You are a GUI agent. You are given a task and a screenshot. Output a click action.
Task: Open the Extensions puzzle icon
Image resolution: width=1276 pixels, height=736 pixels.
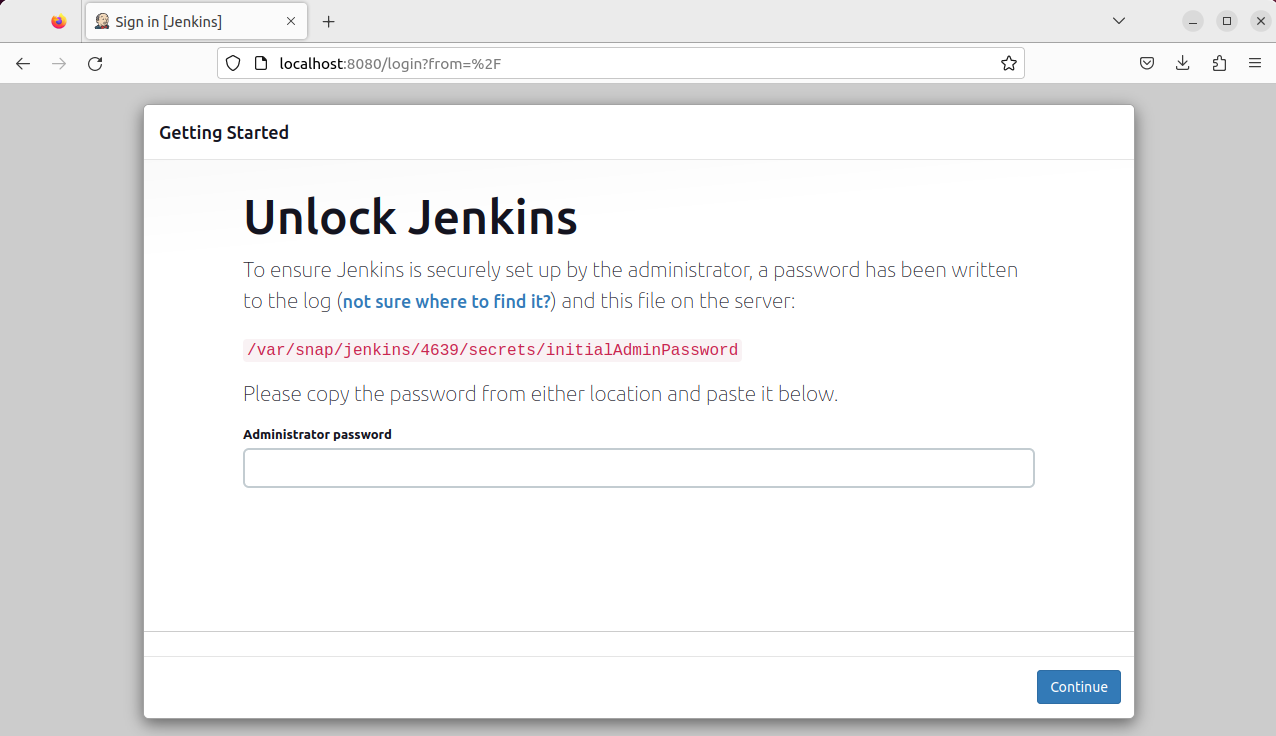pyautogui.click(x=1219, y=63)
